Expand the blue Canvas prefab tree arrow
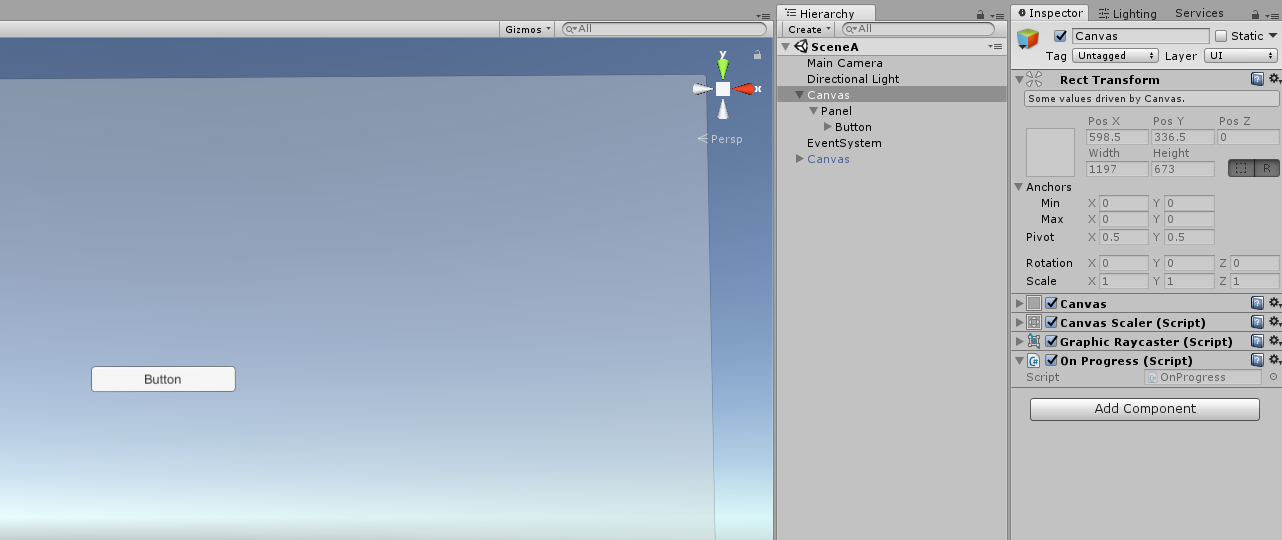The width and height of the screenshot is (1282, 540). coord(799,159)
